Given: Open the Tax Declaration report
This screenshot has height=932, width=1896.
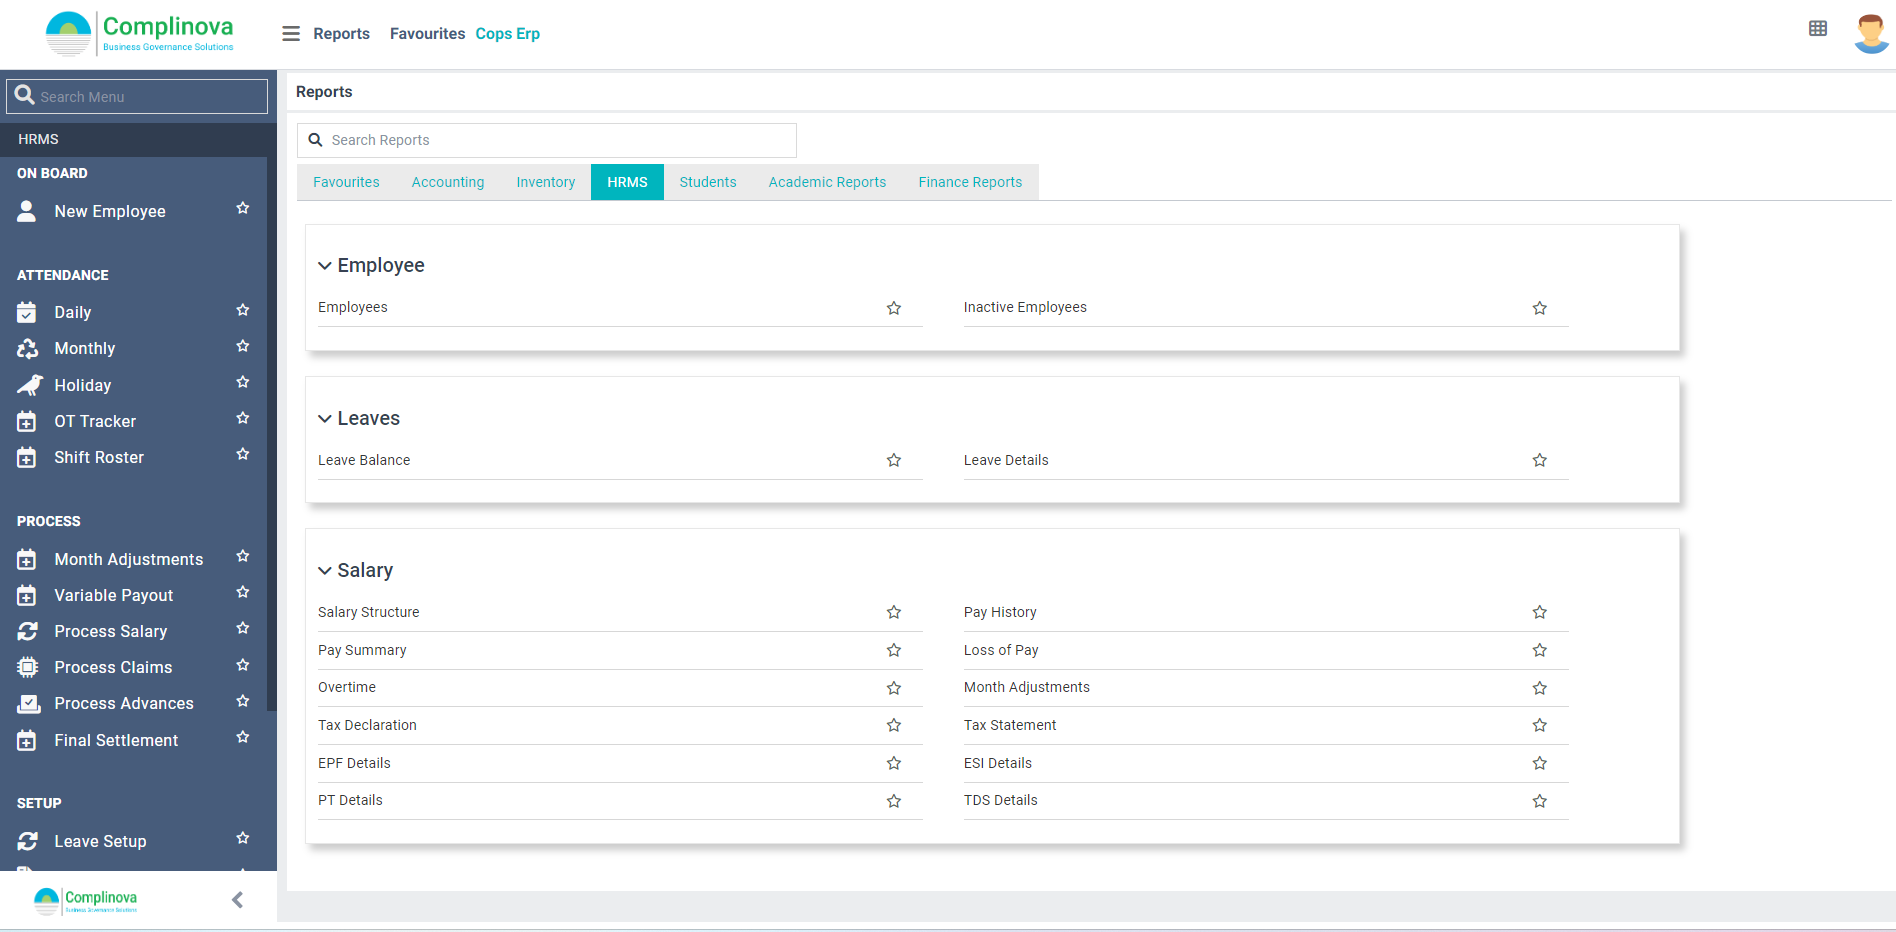Looking at the screenshot, I should click(367, 725).
